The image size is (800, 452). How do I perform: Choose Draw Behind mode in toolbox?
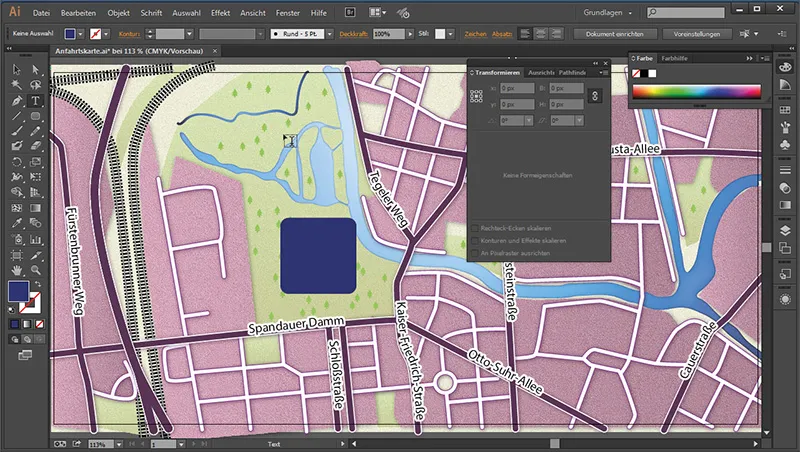[x=27, y=339]
